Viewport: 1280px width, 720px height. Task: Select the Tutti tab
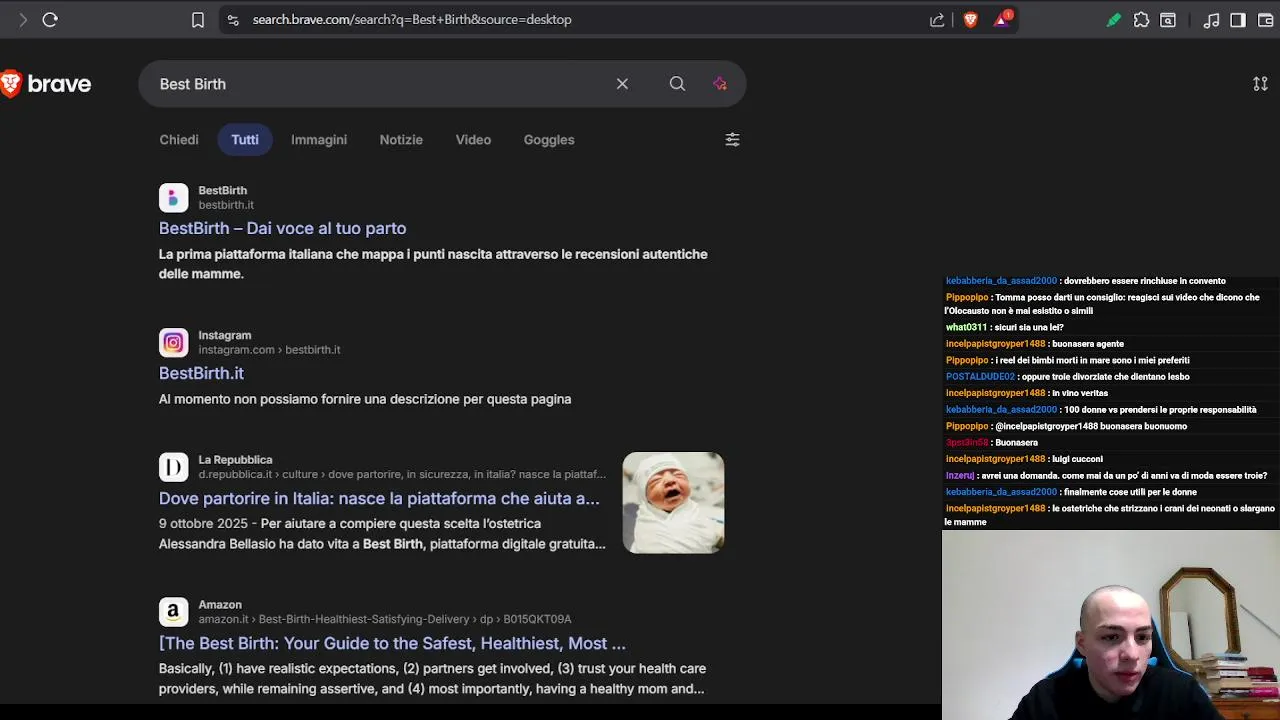coord(245,140)
